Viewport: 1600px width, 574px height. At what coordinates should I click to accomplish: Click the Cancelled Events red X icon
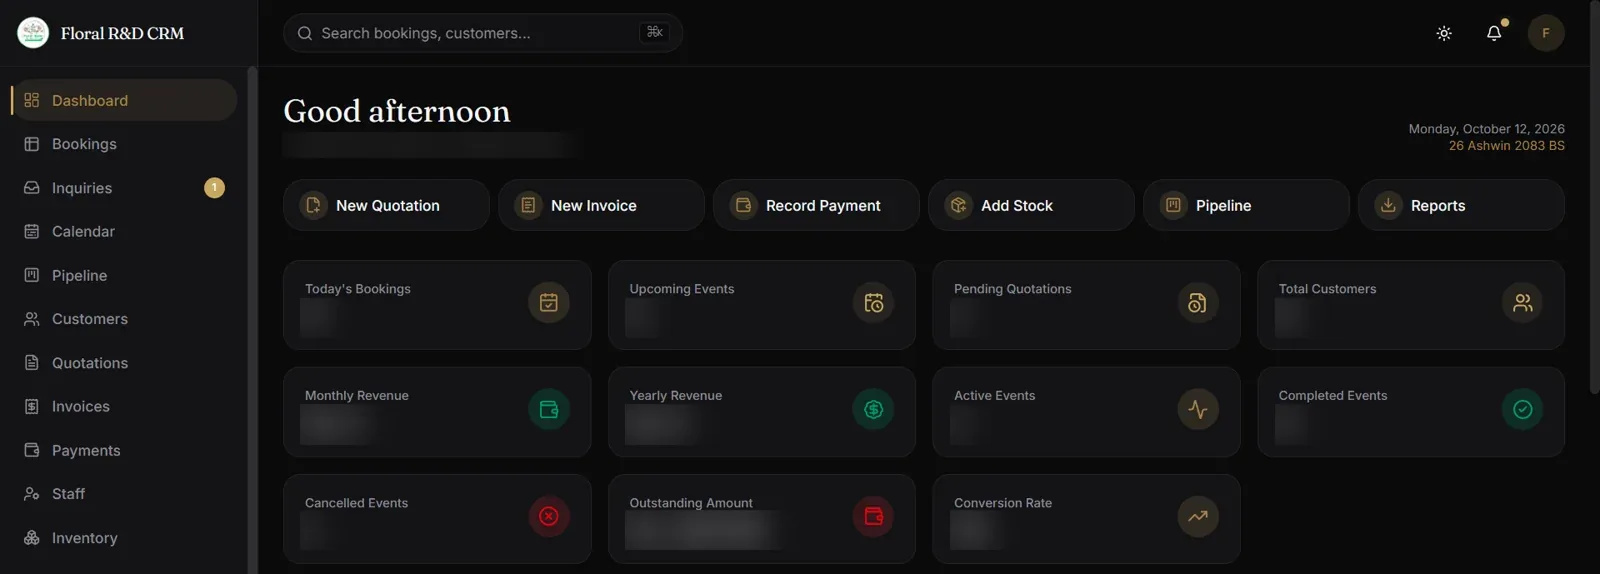549,516
